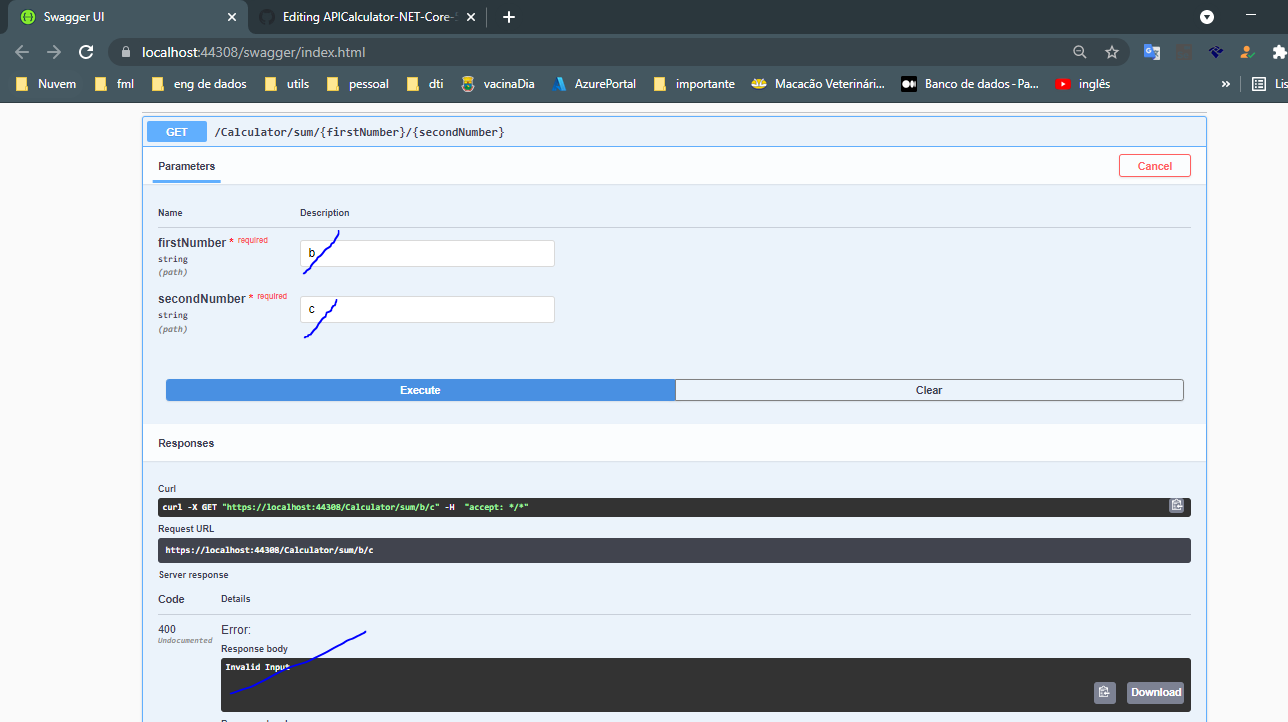This screenshot has width=1288, height=722.
Task: Copy the response body with the clipboard icon
Action: [x=1105, y=692]
